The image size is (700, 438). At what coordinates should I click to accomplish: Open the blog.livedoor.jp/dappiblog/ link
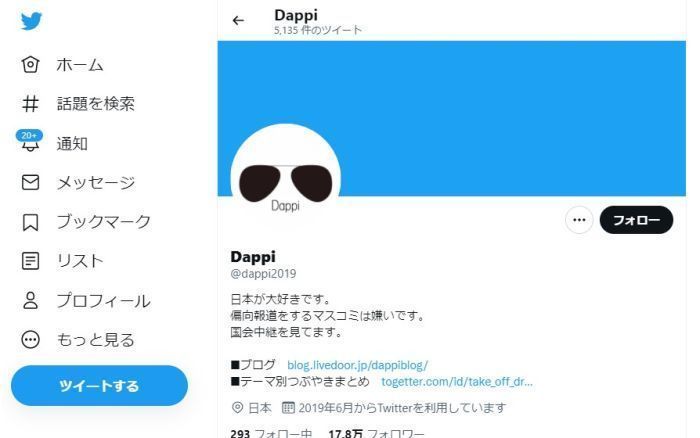(x=357, y=365)
